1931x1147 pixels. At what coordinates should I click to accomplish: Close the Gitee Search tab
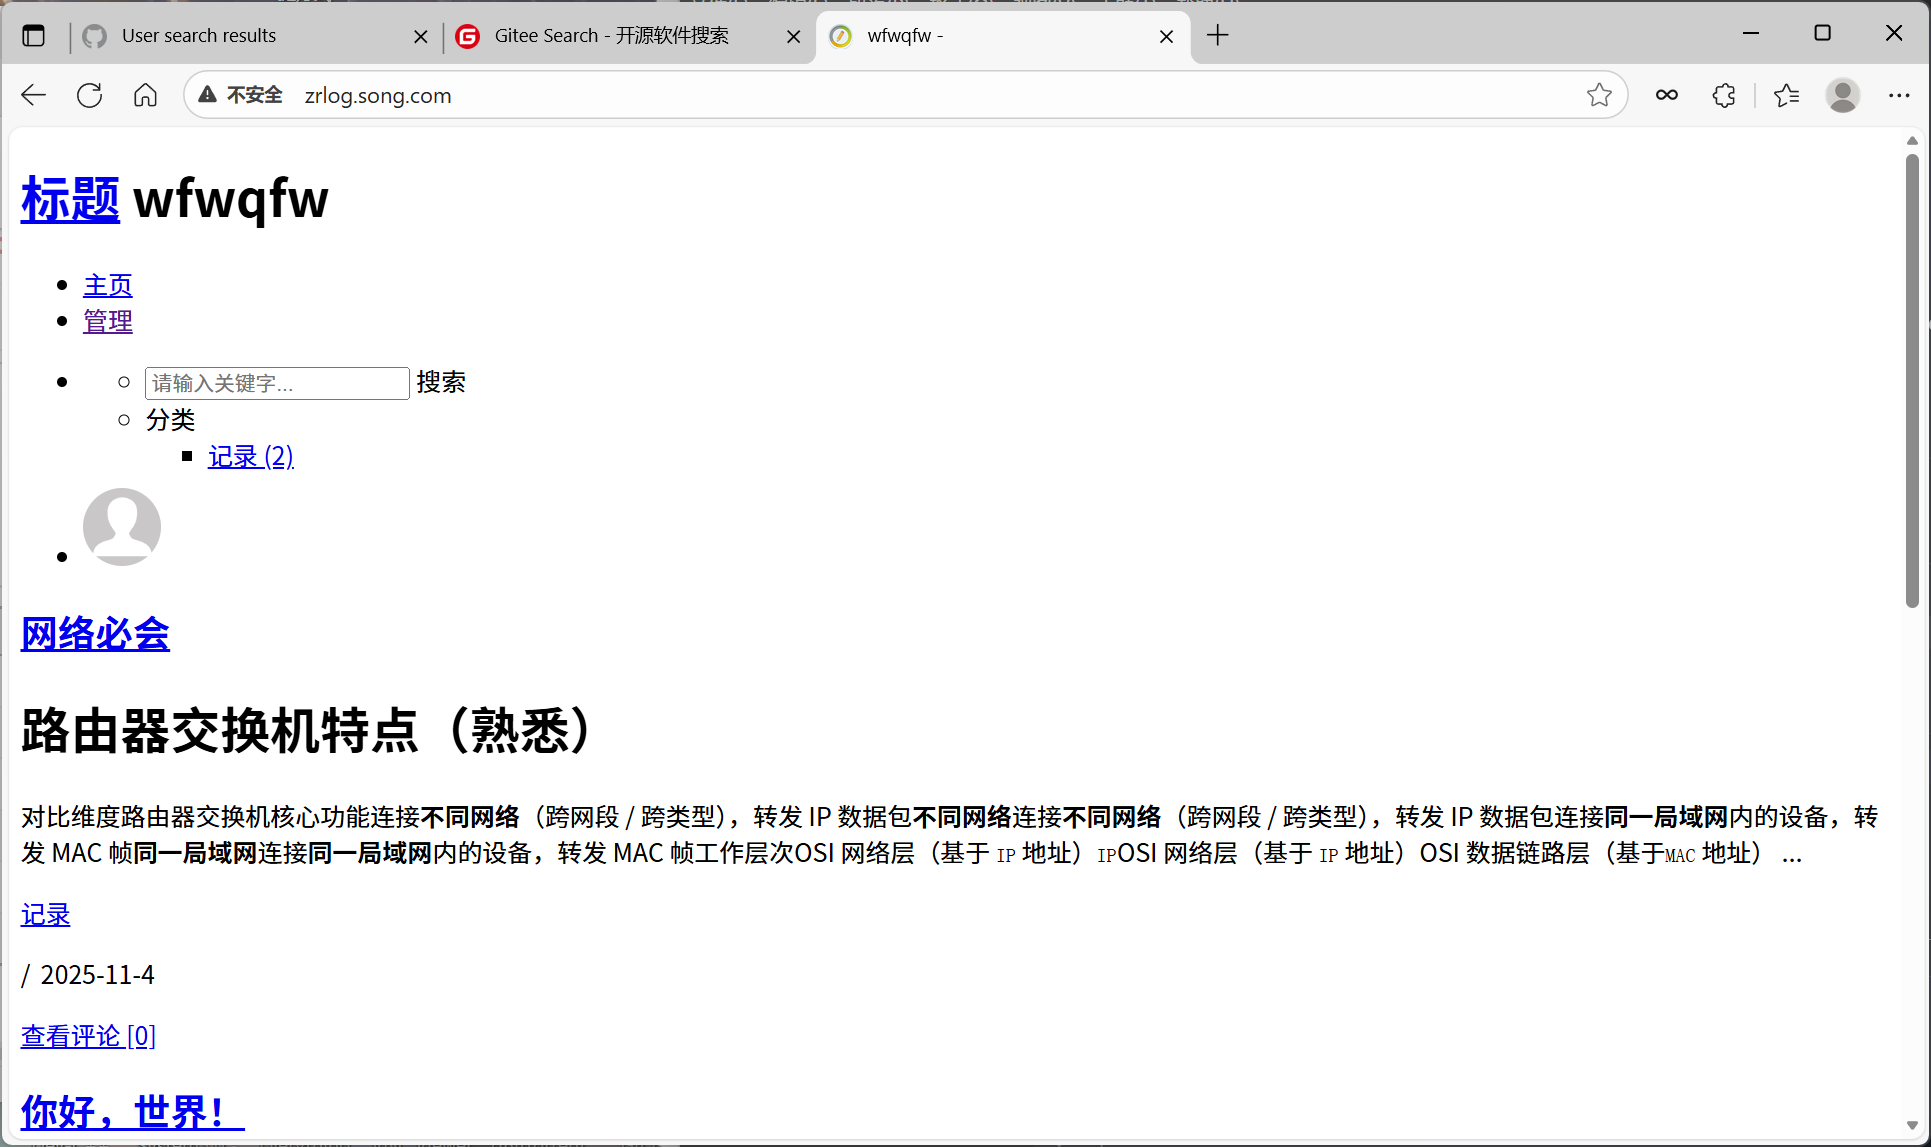pyautogui.click(x=793, y=37)
